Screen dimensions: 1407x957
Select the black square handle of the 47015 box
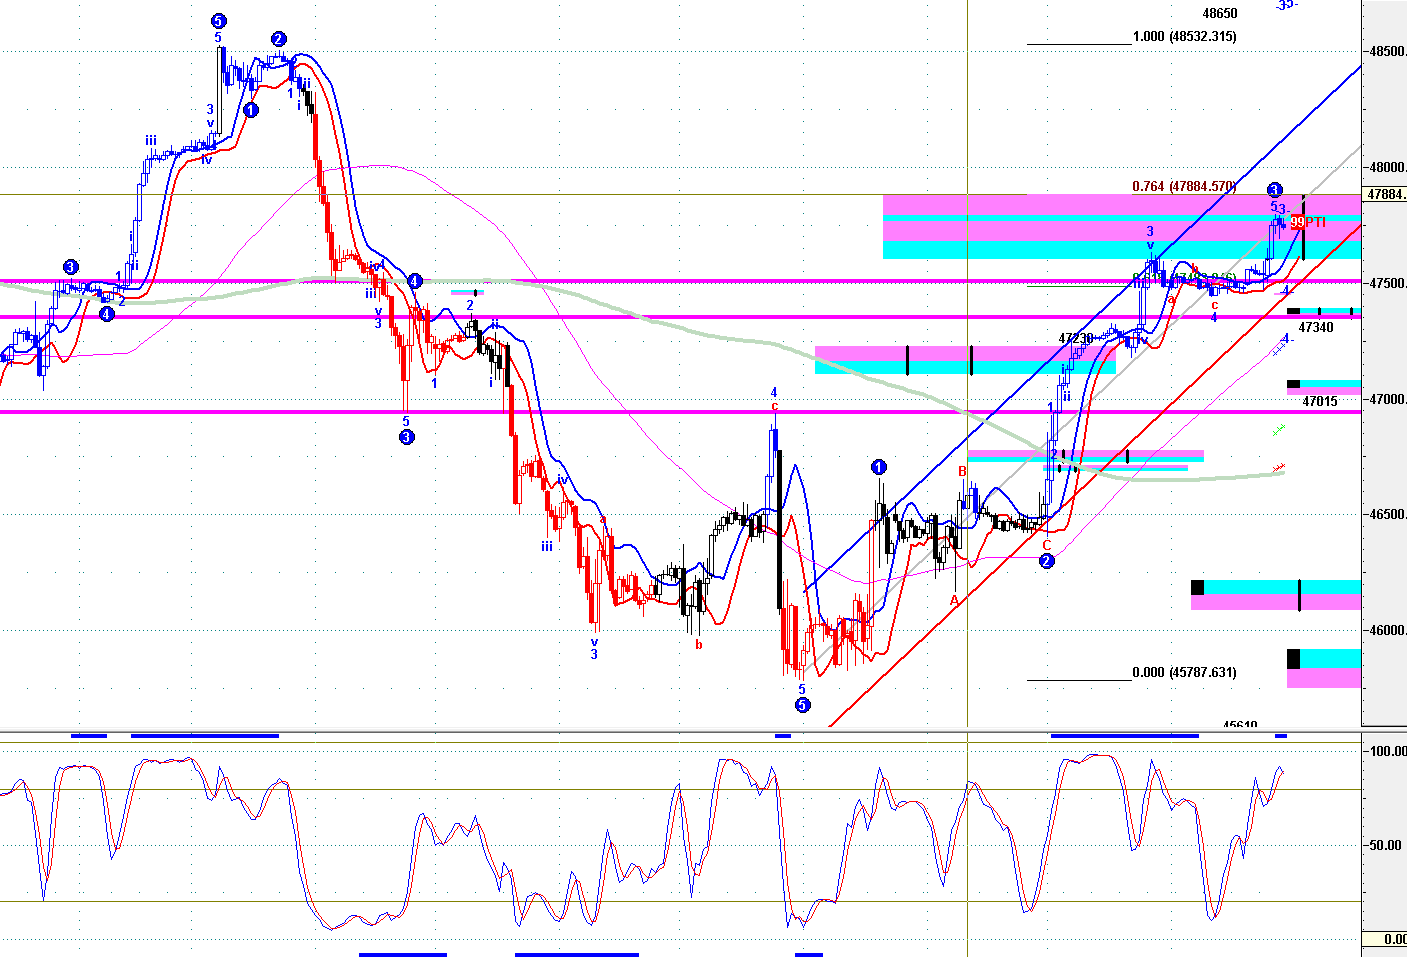click(x=1293, y=384)
